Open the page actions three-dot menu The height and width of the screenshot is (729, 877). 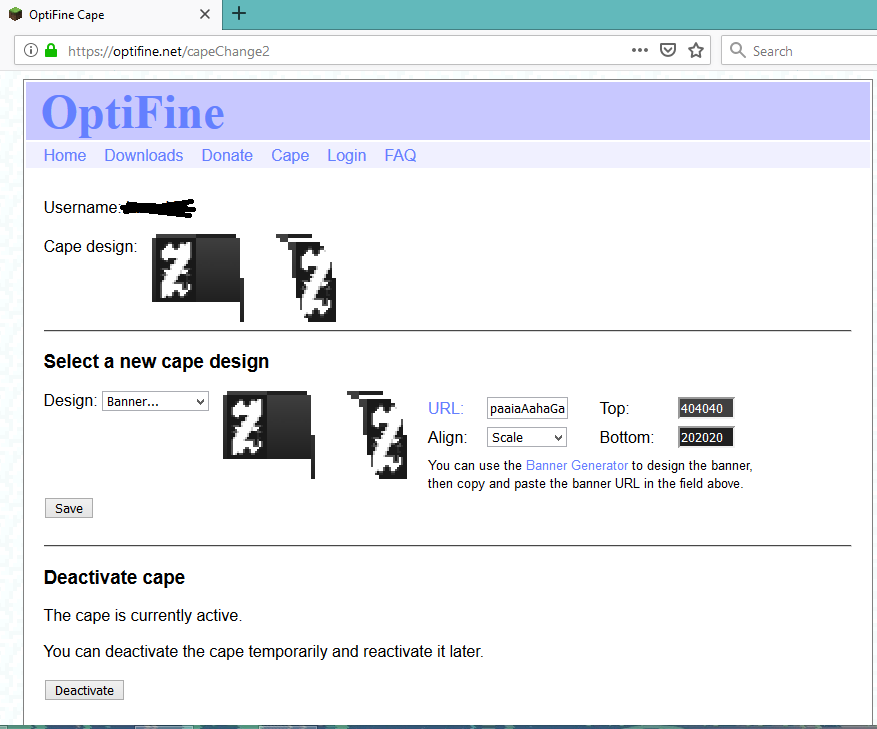(x=639, y=50)
